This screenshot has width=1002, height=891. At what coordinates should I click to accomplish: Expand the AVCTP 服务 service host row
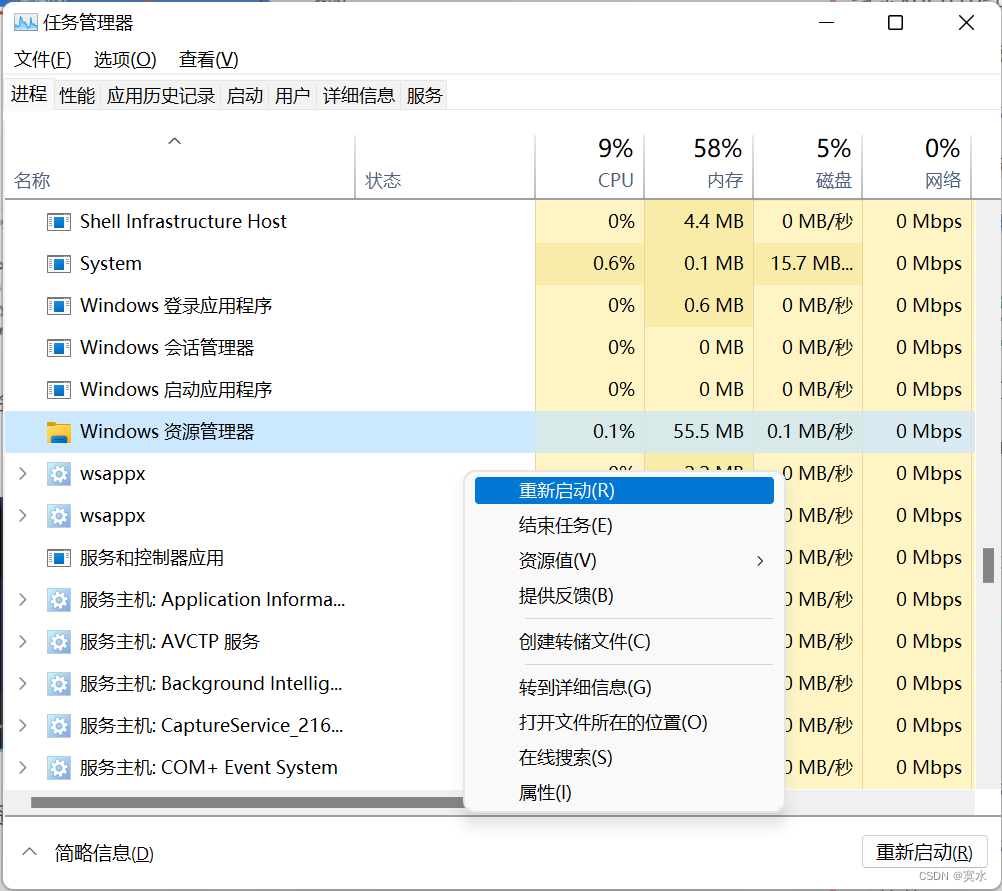click(x=23, y=641)
